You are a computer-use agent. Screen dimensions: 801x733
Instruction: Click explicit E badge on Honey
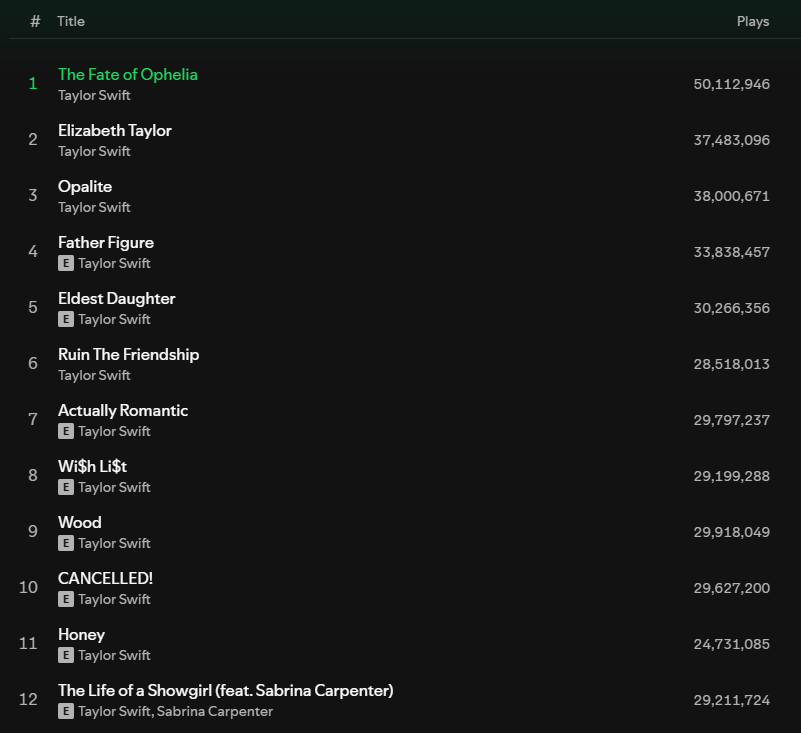coord(65,655)
